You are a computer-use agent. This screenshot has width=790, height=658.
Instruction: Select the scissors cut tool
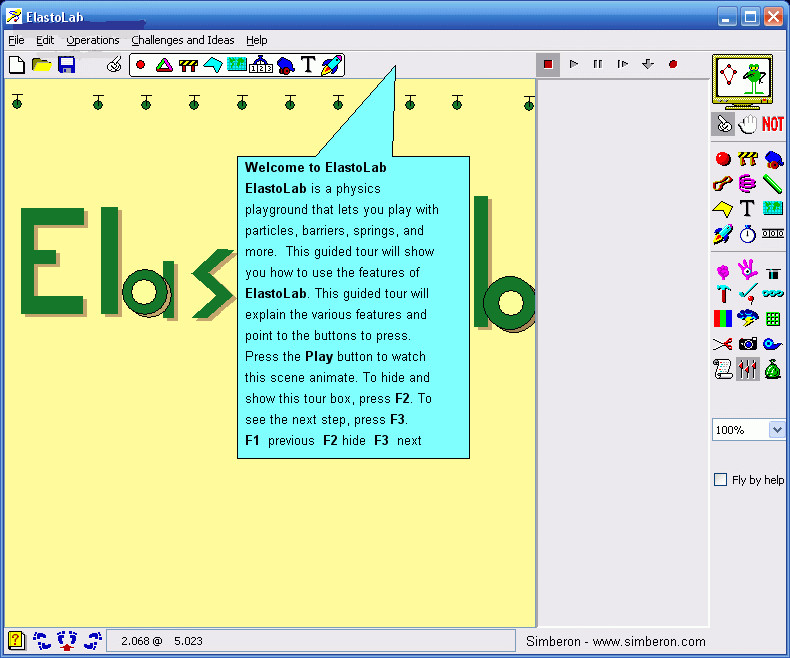pyautogui.click(x=722, y=344)
